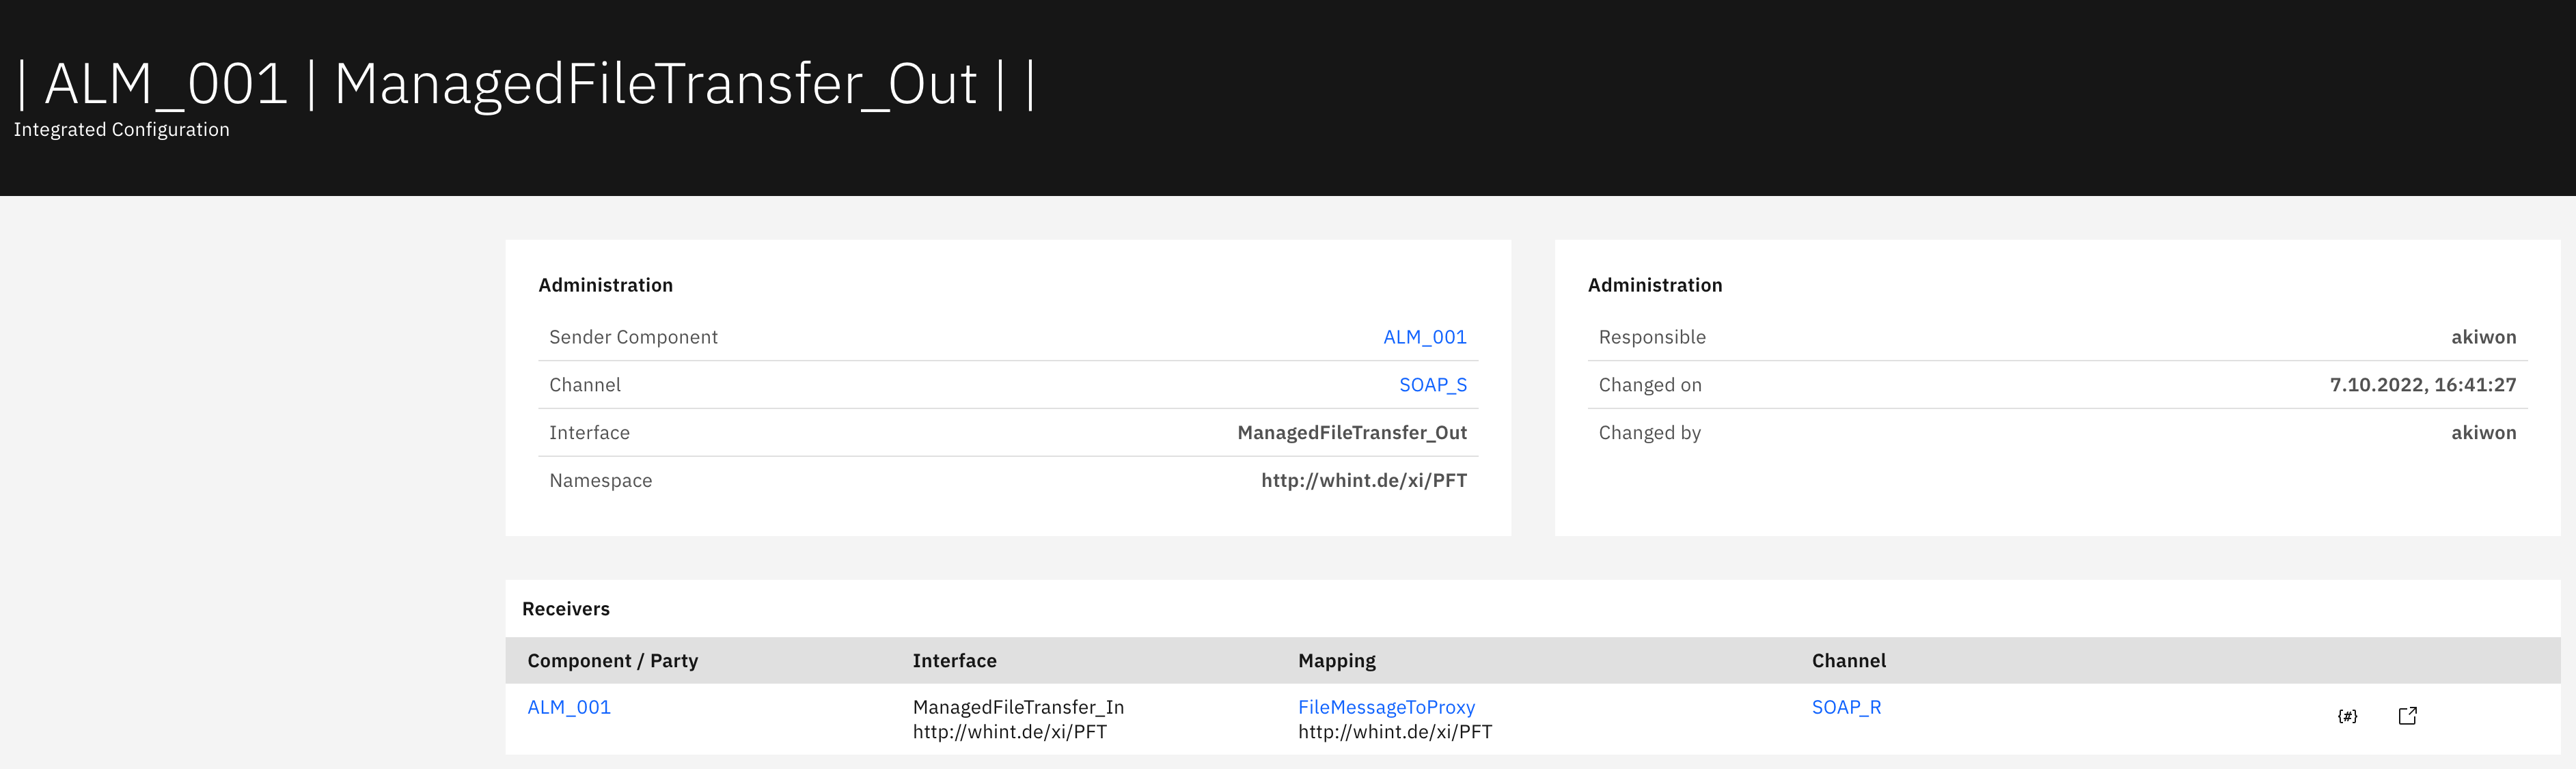This screenshot has height=769, width=2576.
Task: Click the ManagedFileTransfer_Out interface value
Action: (1351, 433)
